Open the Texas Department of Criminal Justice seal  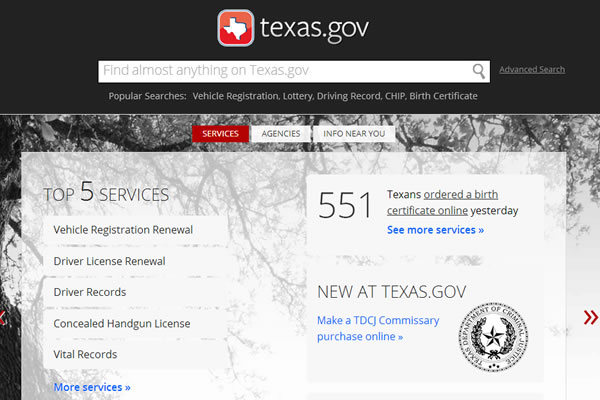tap(493, 337)
